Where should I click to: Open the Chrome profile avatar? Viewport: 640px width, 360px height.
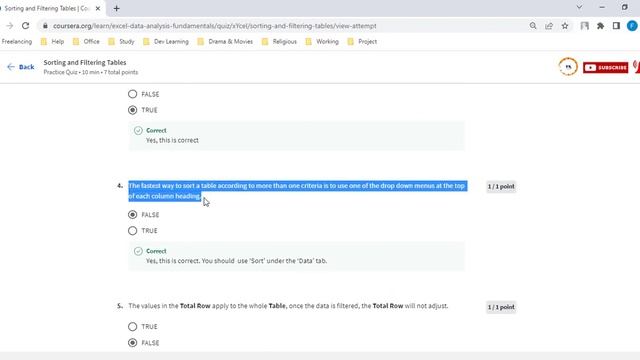tap(632, 26)
